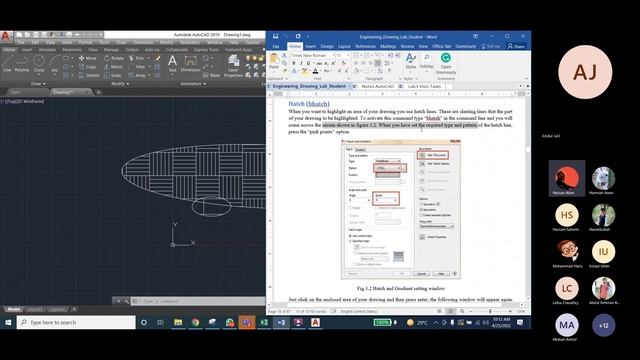
Task: Show the +12 more participants
Action: click(603, 325)
